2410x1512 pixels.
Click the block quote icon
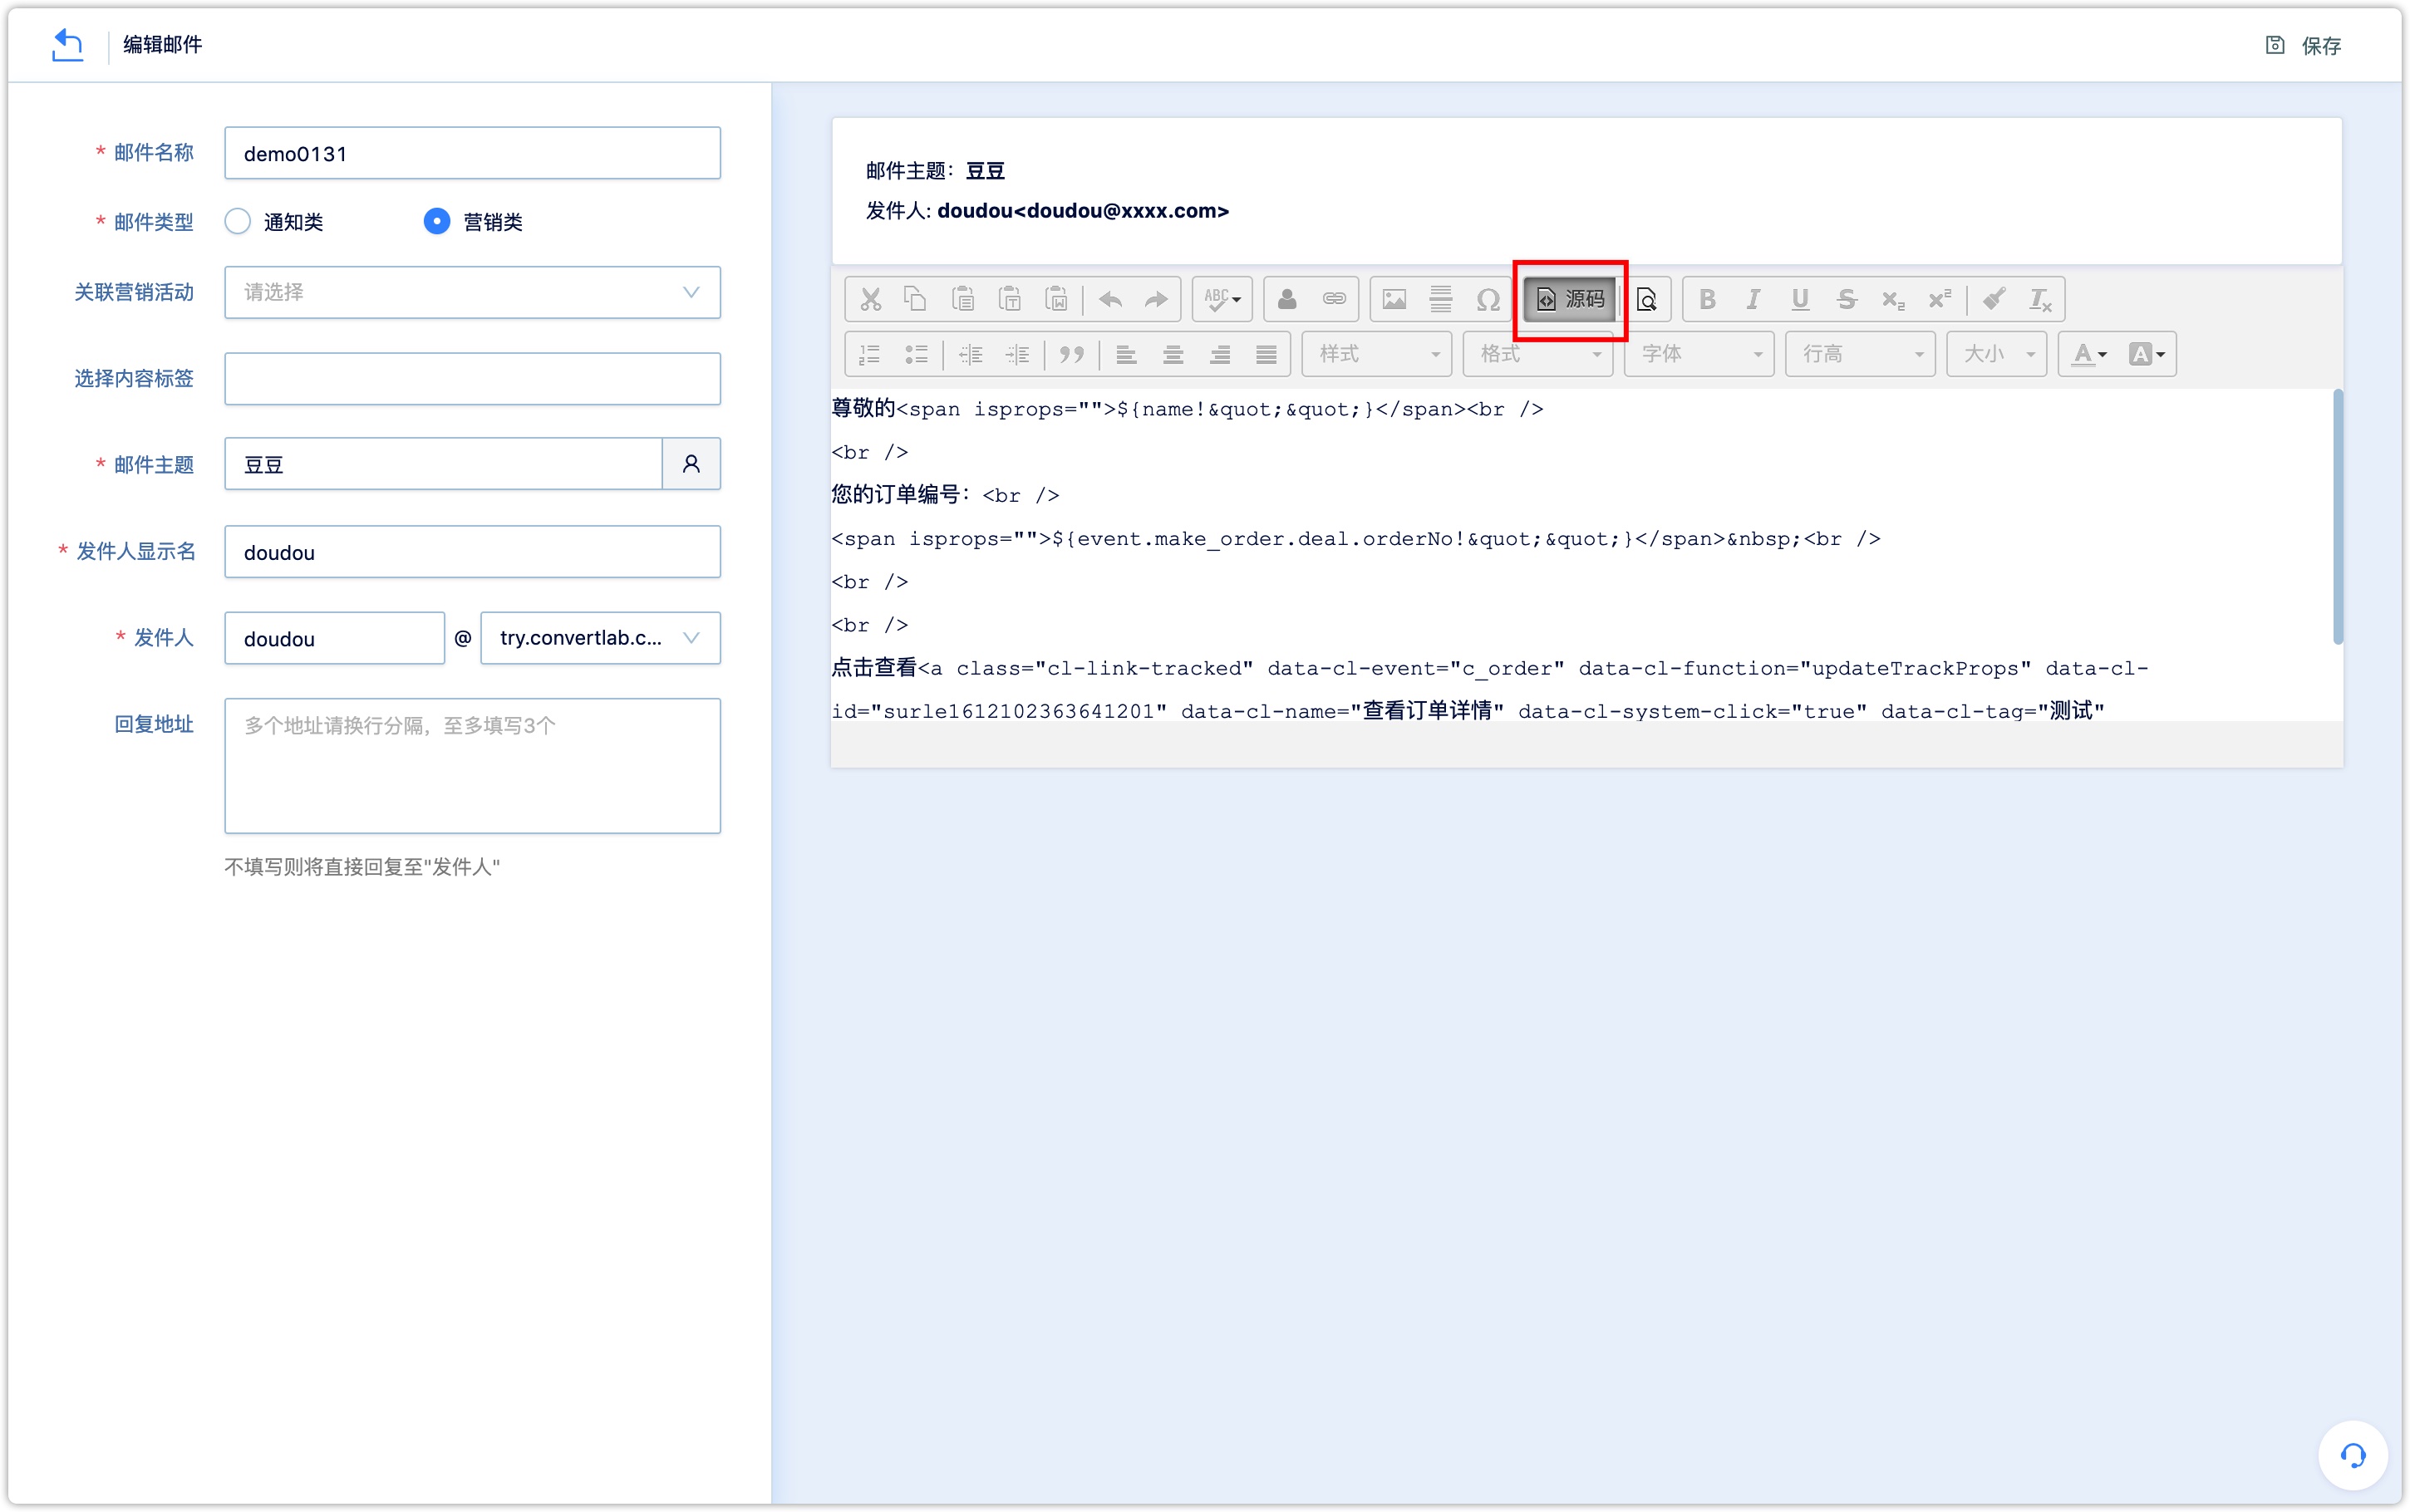pos(1071,354)
